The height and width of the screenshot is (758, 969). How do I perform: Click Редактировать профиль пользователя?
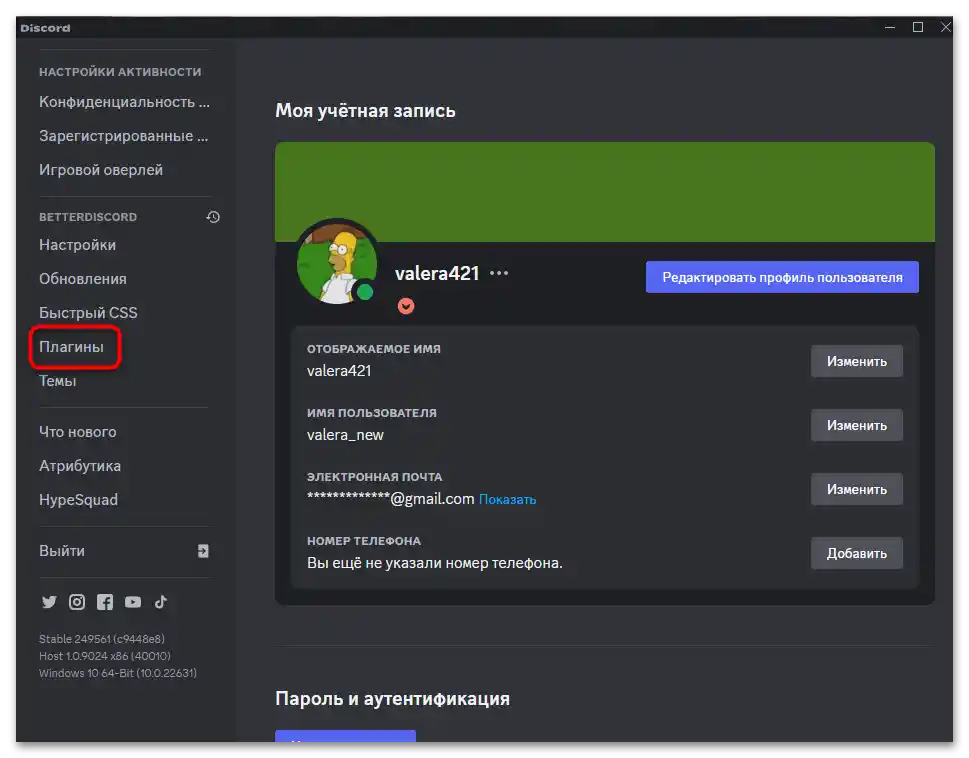[x=782, y=277]
